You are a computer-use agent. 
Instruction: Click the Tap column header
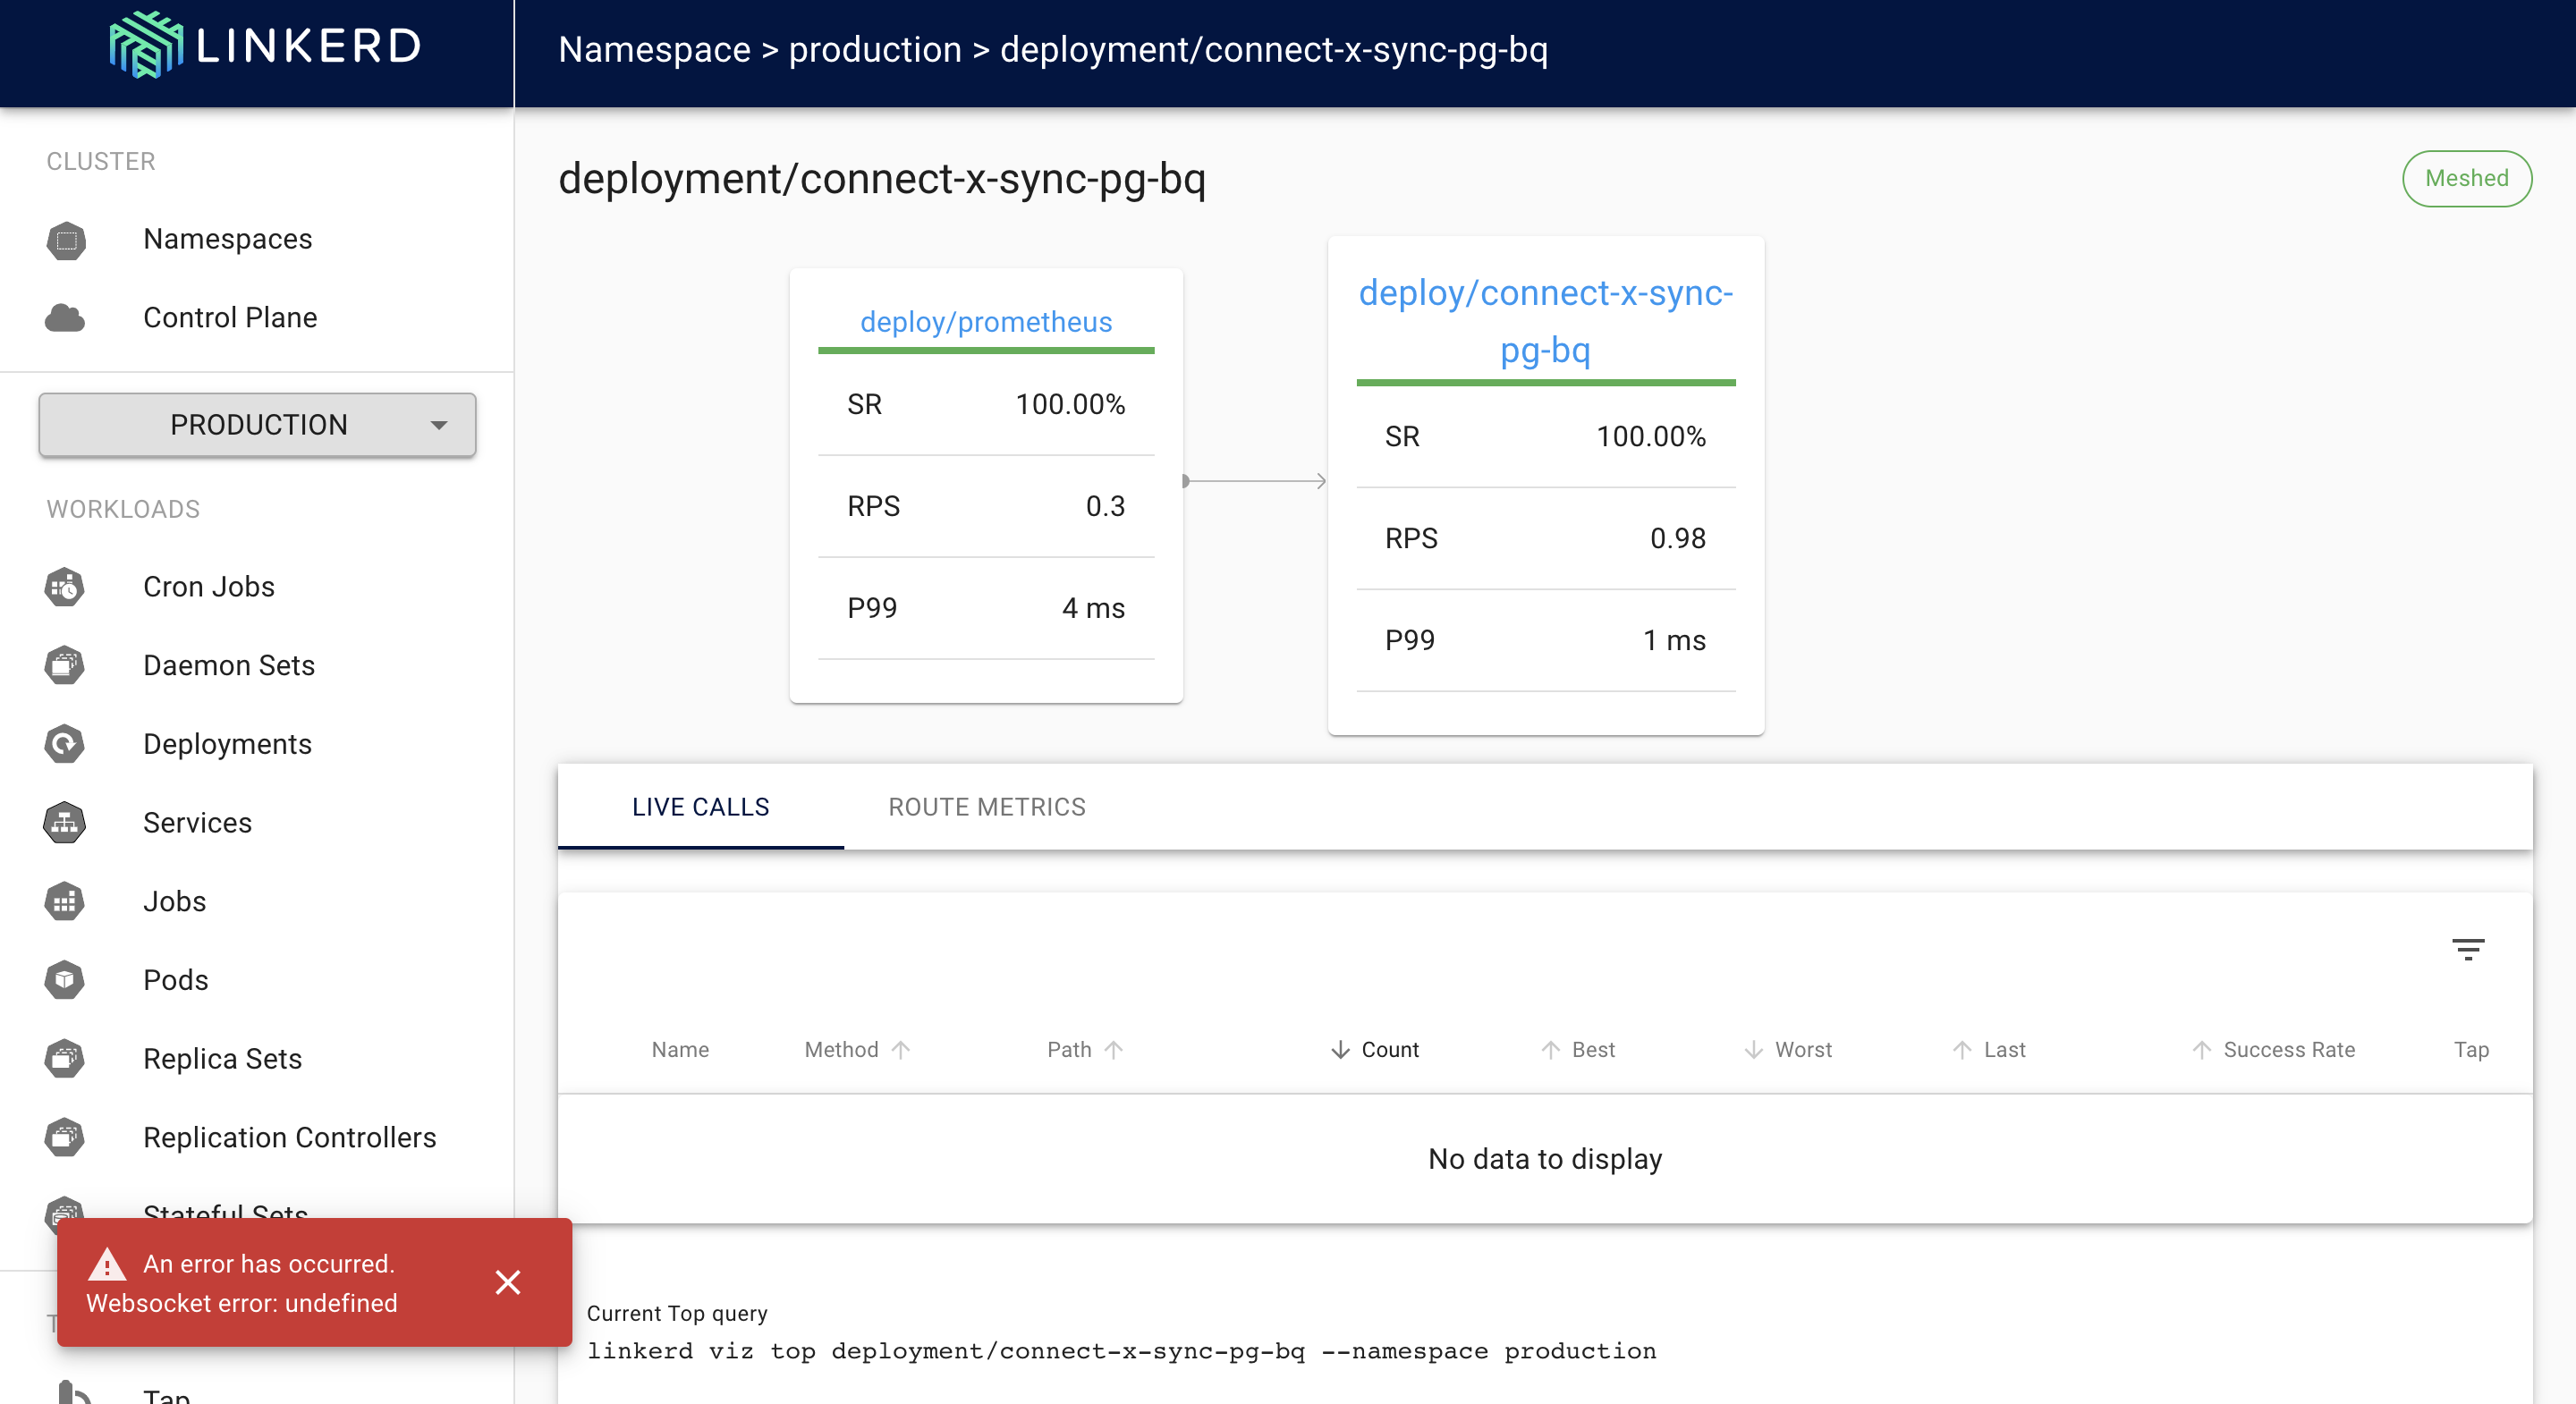[x=2471, y=1050]
